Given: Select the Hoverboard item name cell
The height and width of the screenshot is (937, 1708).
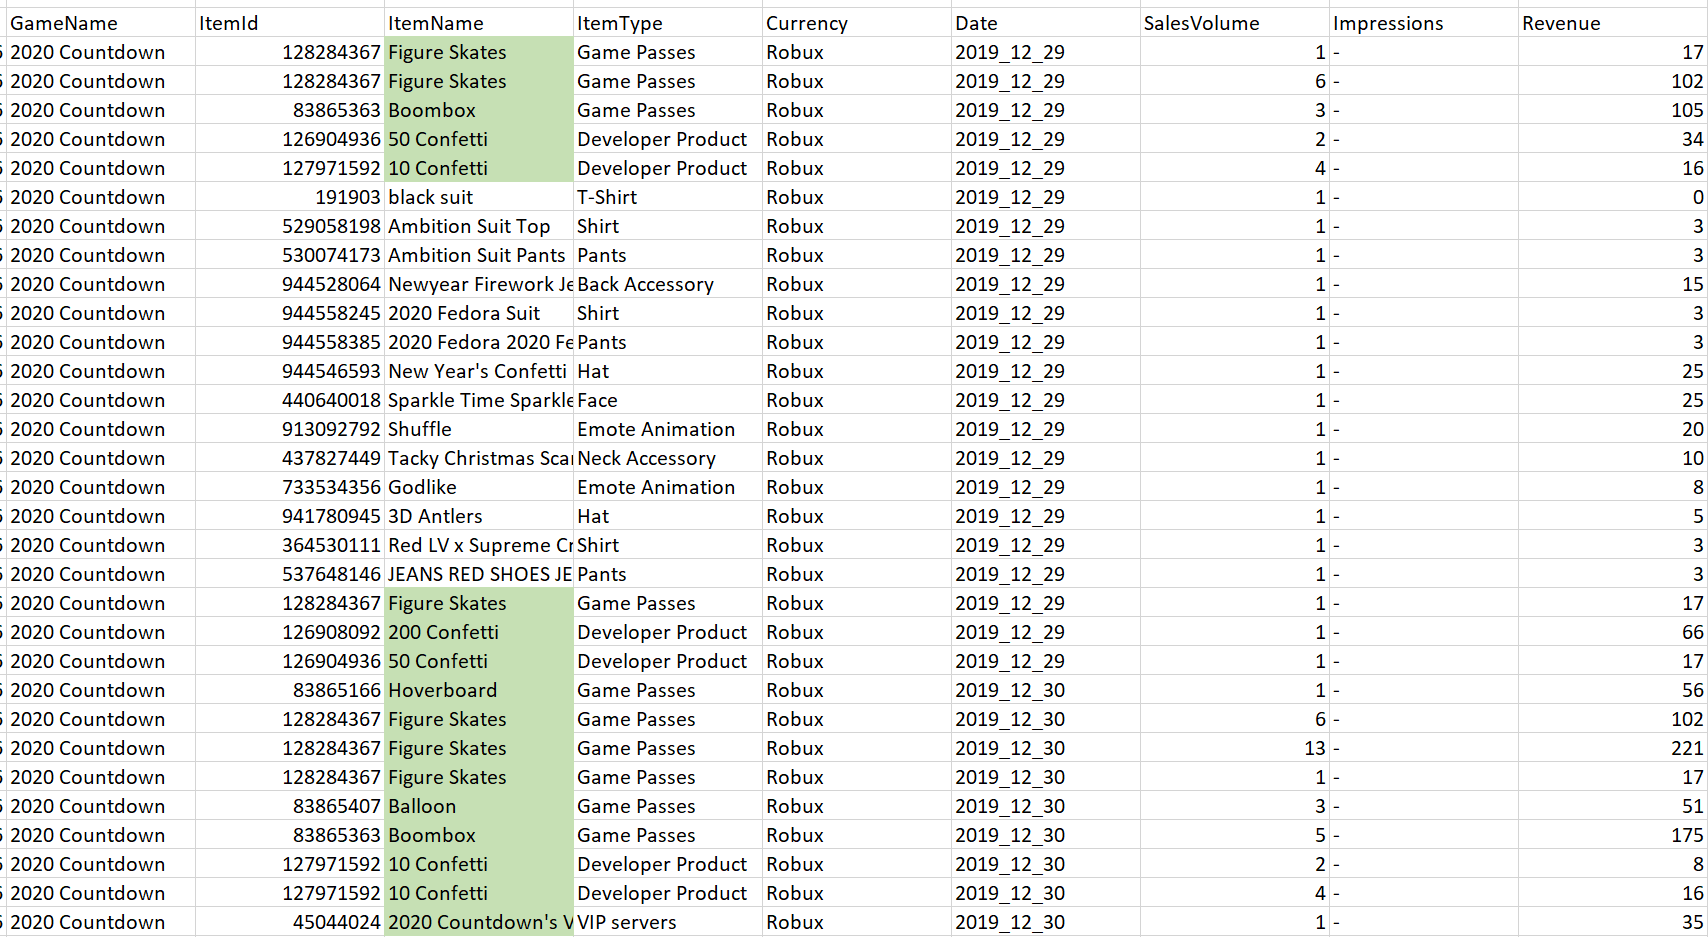Looking at the screenshot, I should click(478, 690).
